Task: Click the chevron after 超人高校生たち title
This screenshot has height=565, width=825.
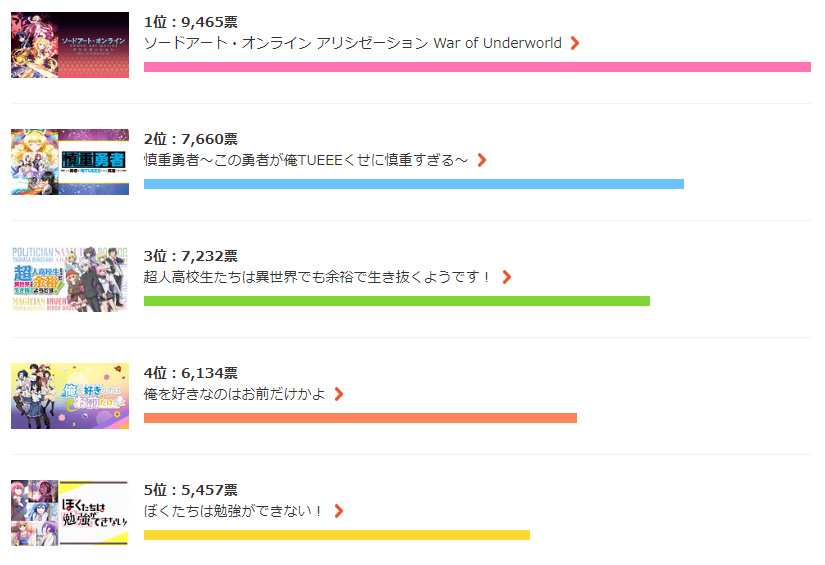Action: (506, 277)
